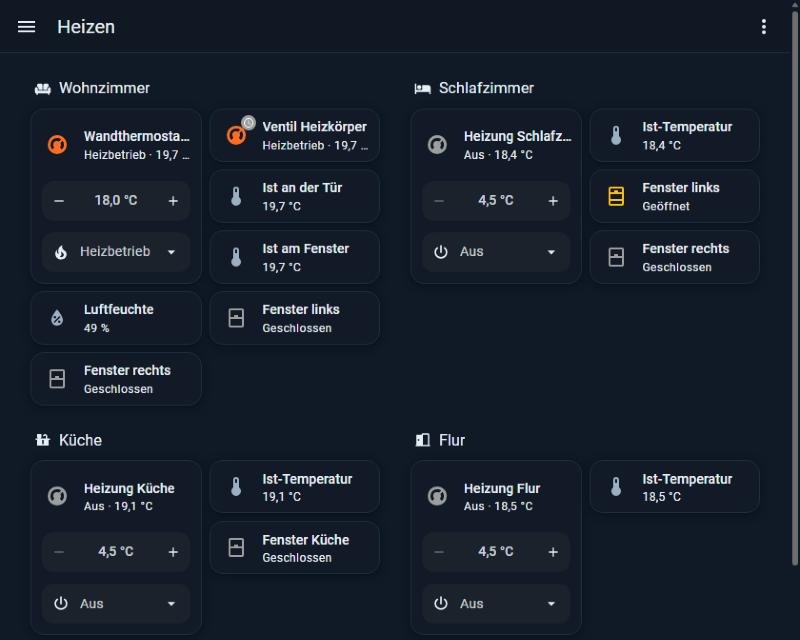Click Wohnzimmer Fenster rechts window icon
Viewport: 800px width, 640px height.
pyautogui.click(x=57, y=379)
